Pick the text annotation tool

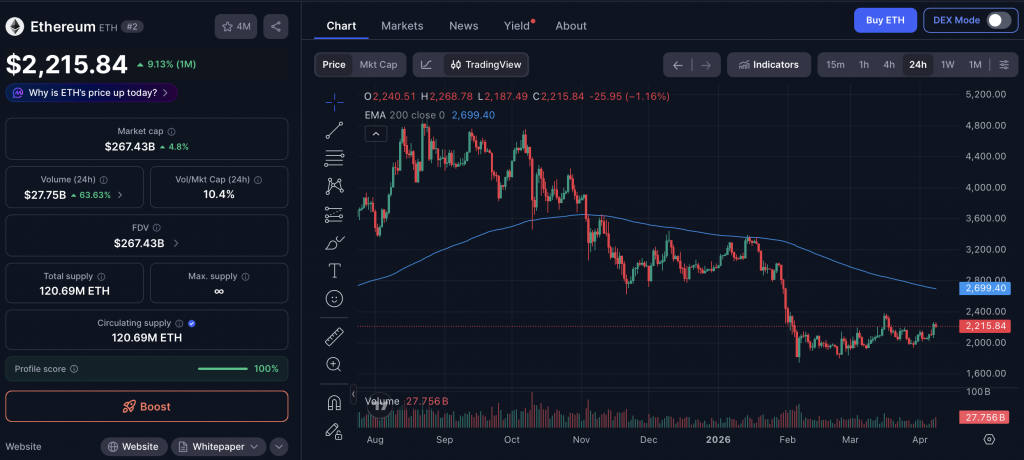[x=335, y=270]
